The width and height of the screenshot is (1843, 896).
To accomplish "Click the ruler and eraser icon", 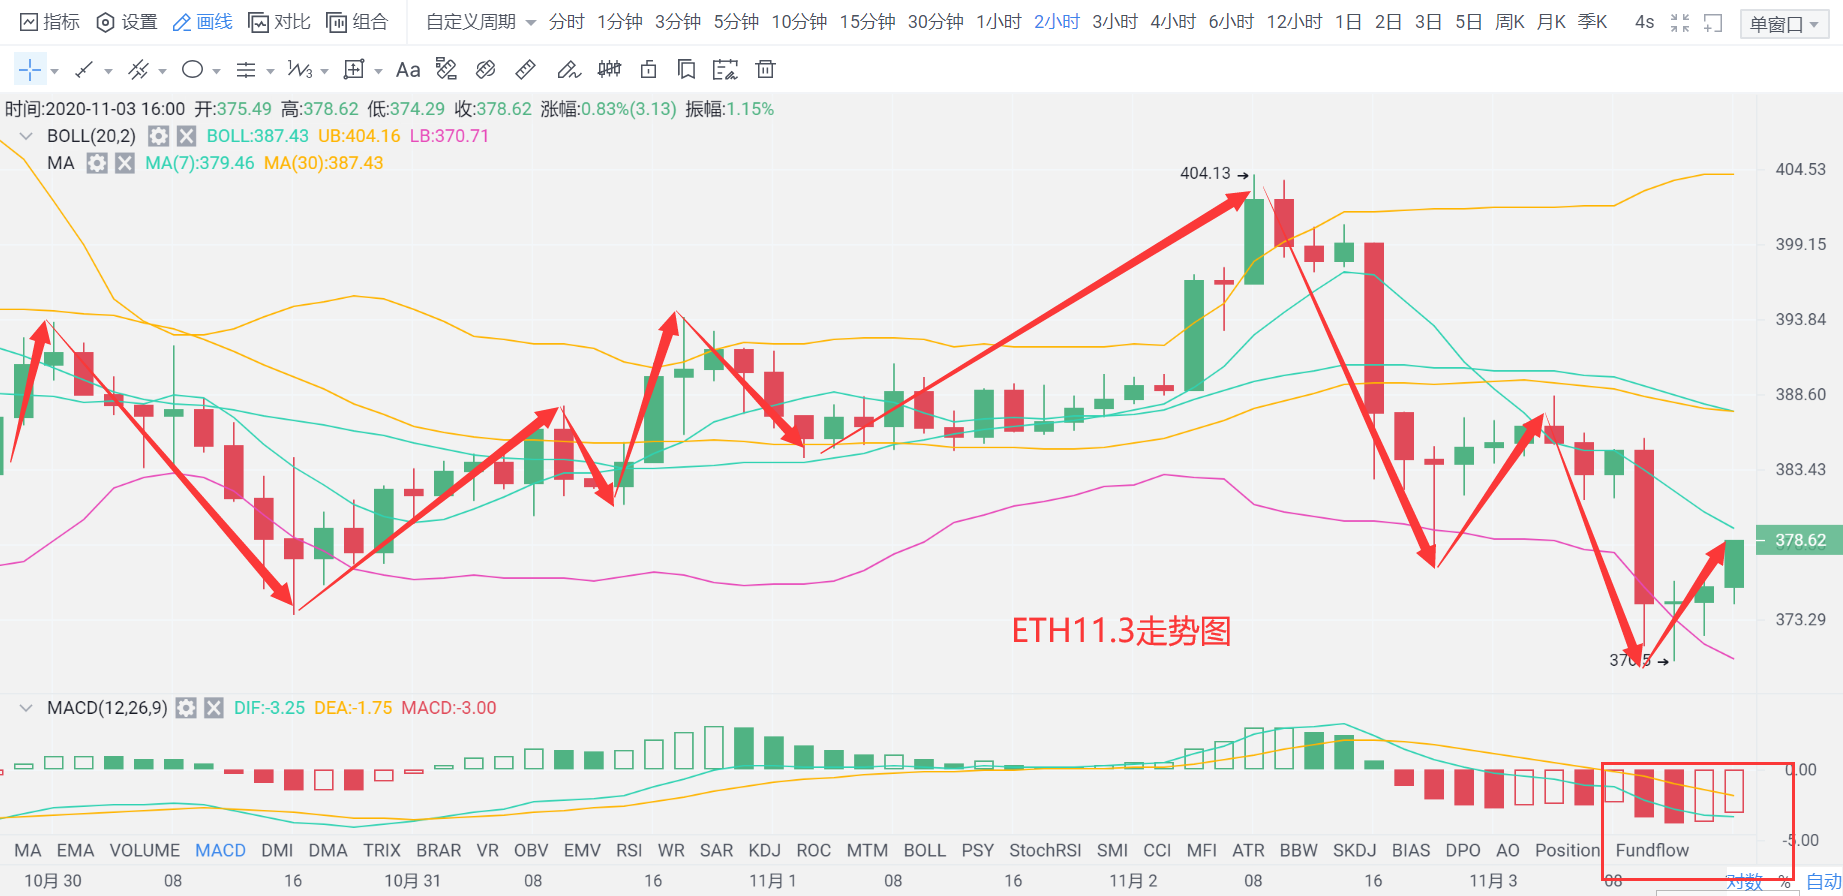I will coord(447,69).
